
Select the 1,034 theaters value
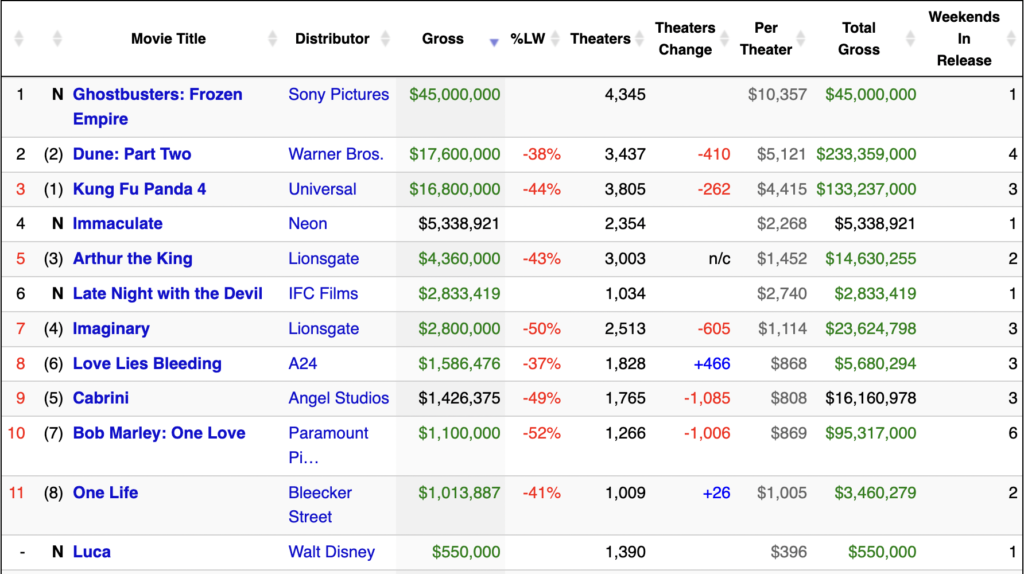pyautogui.click(x=625, y=294)
